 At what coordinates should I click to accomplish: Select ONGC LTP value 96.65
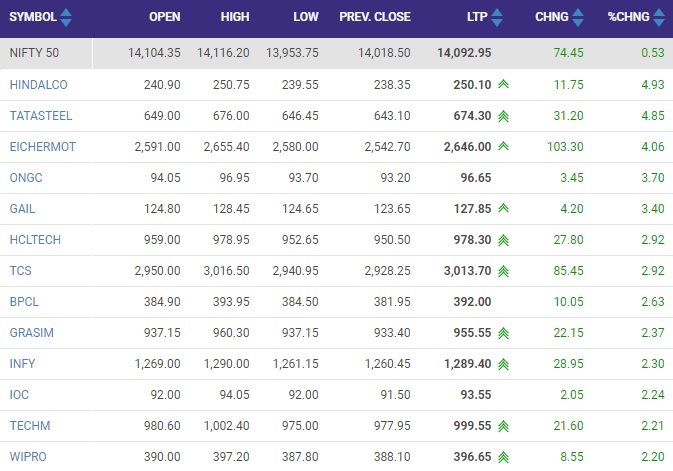pyautogui.click(x=476, y=177)
